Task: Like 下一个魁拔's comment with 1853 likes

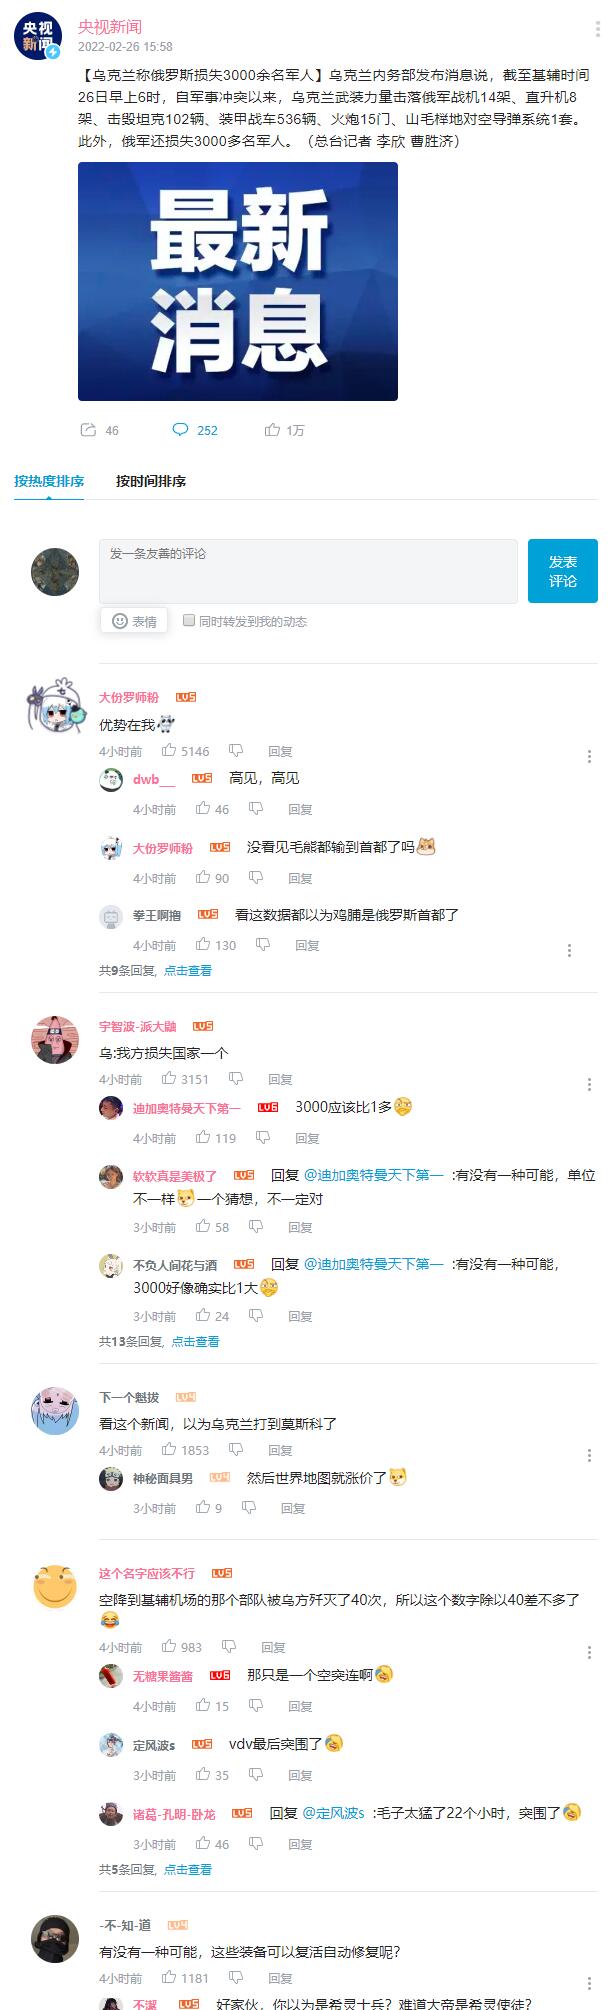Action: pyautogui.click(x=169, y=1449)
